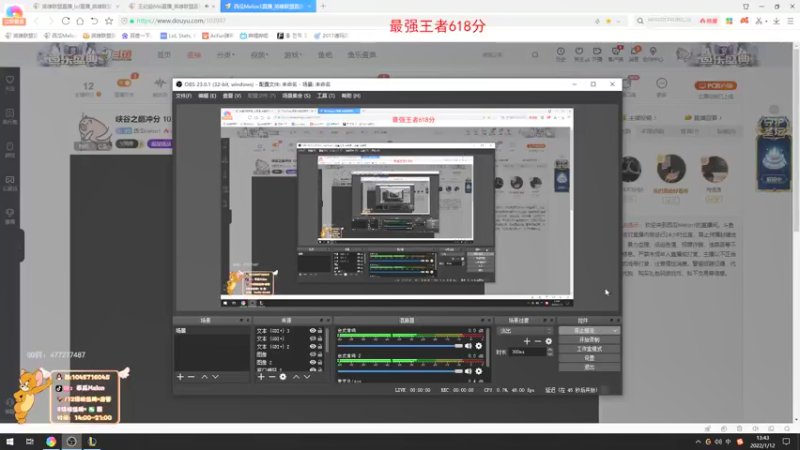The image size is (800, 450).
Task: Open OBS 场景集合(S) menu
Action: 296,96
